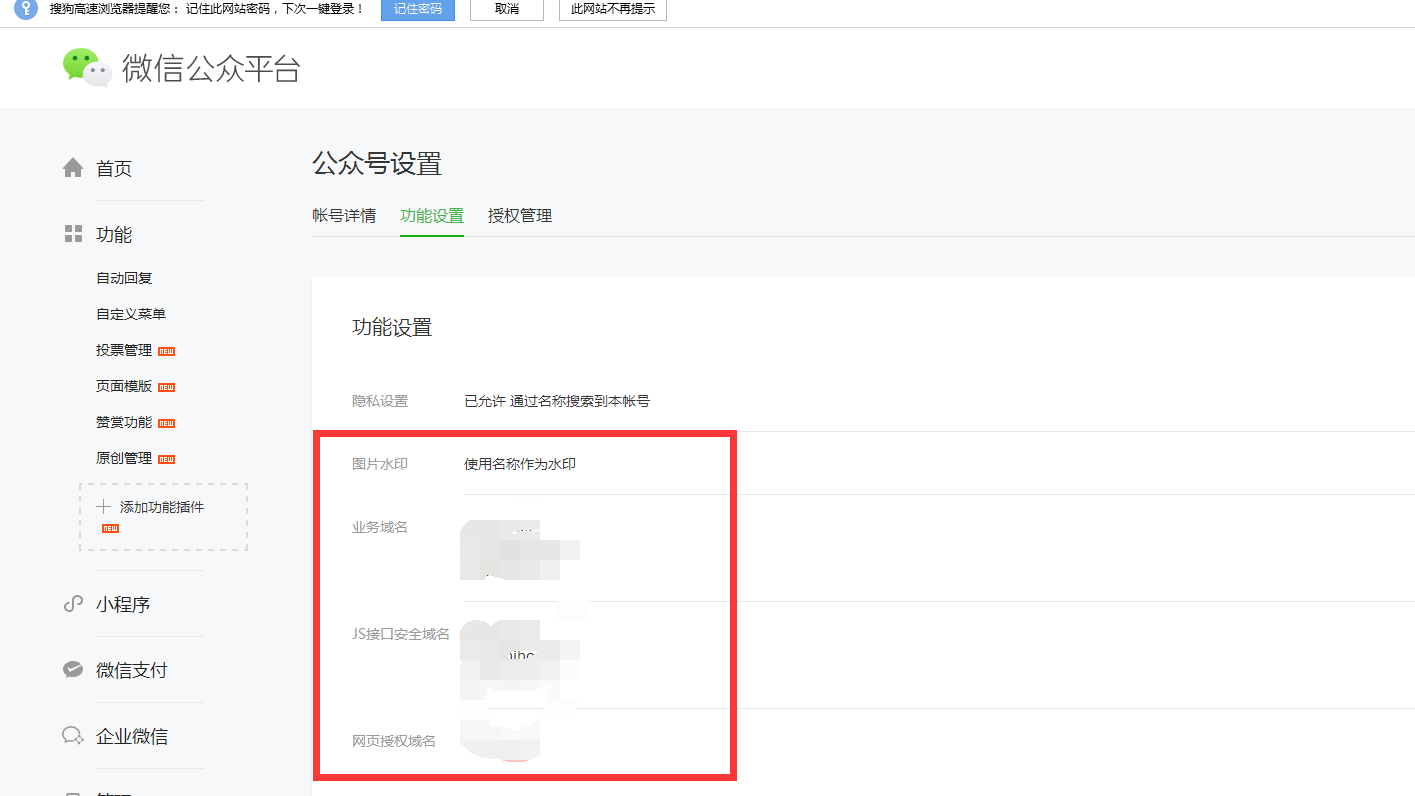The width and height of the screenshot is (1415, 796).
Task: Click the chat icon beside 企业微信
Action: 73,736
